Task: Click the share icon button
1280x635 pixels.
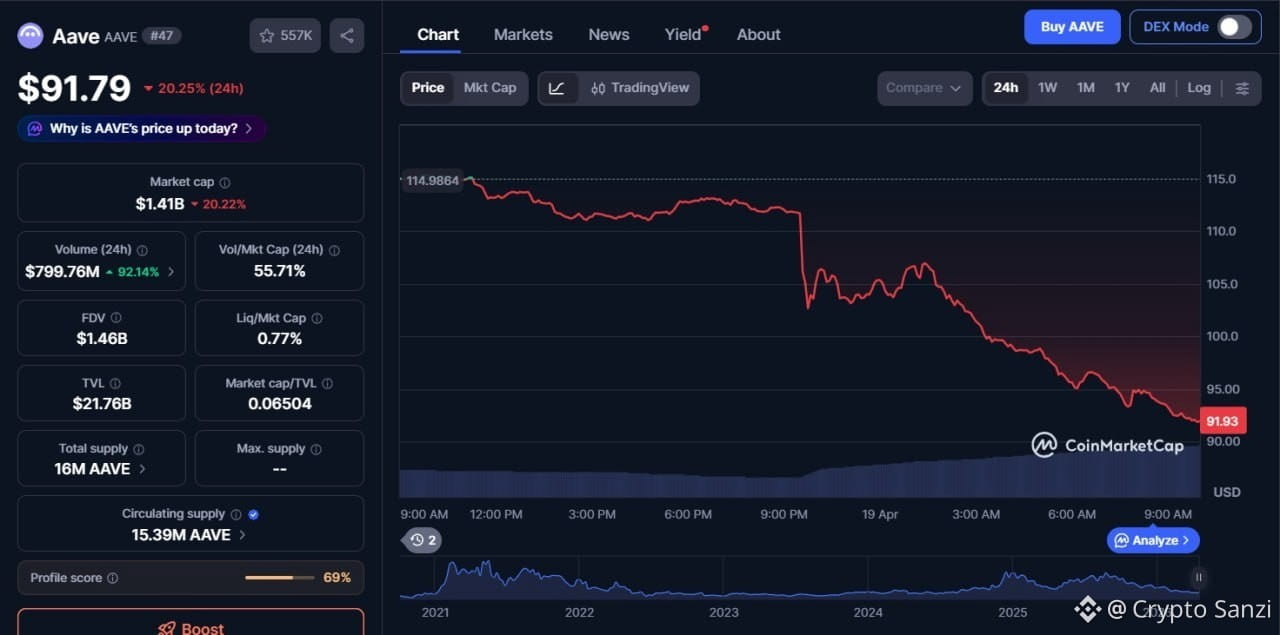Action: 347,35
